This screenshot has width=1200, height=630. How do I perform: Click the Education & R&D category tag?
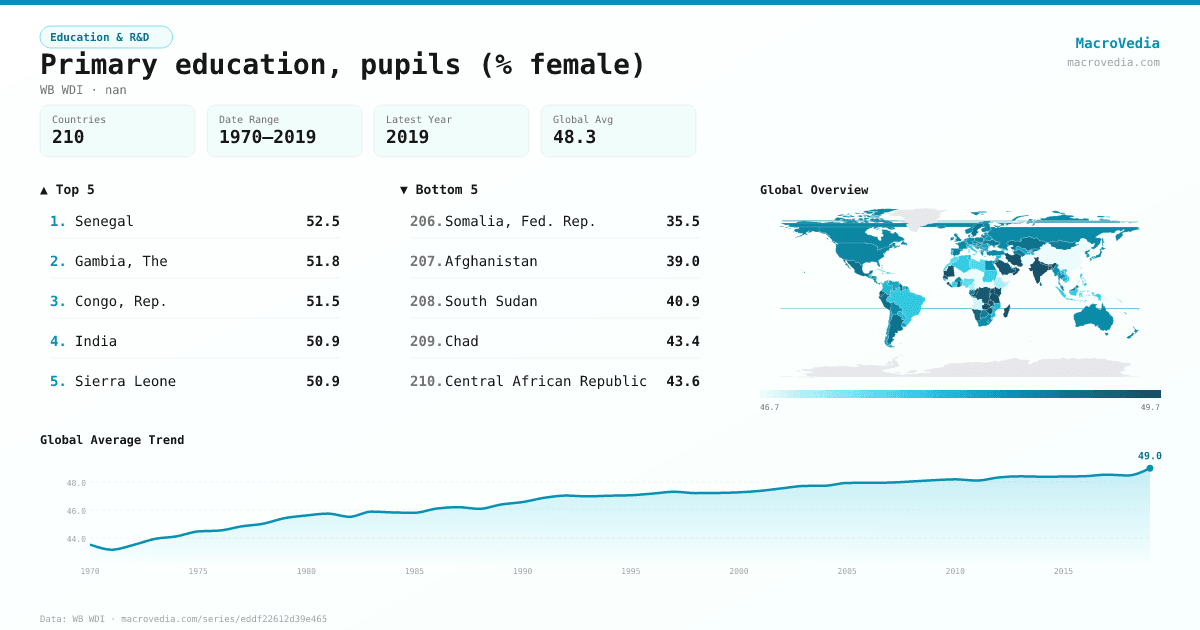pyautogui.click(x=106, y=37)
